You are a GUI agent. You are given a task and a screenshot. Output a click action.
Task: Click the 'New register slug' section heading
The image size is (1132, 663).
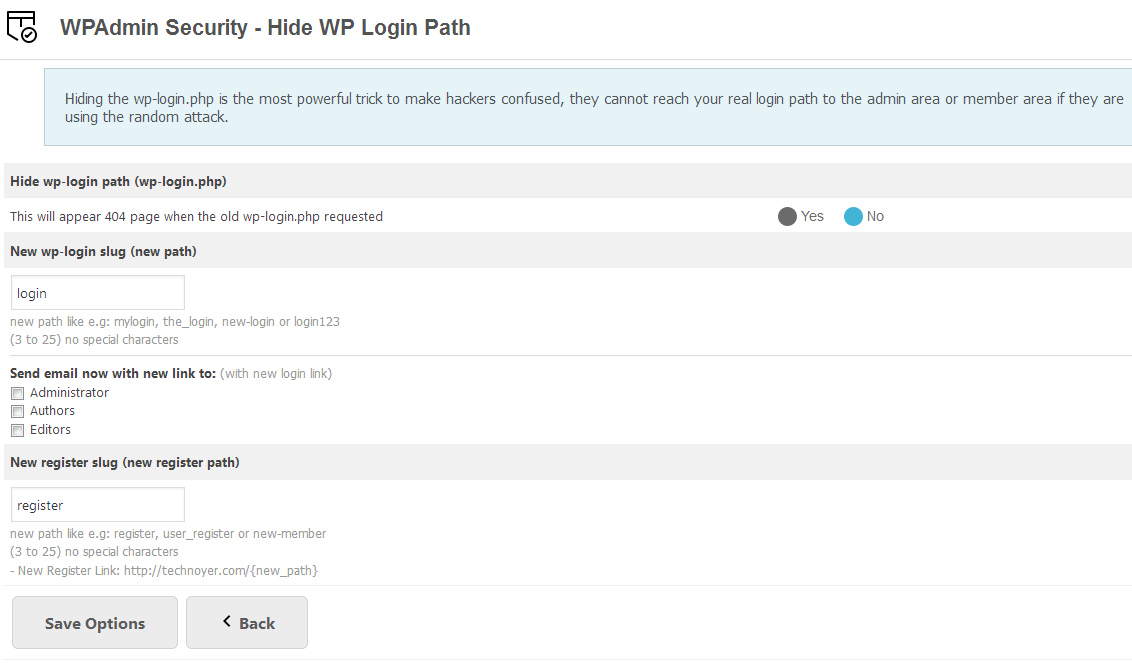click(125, 462)
